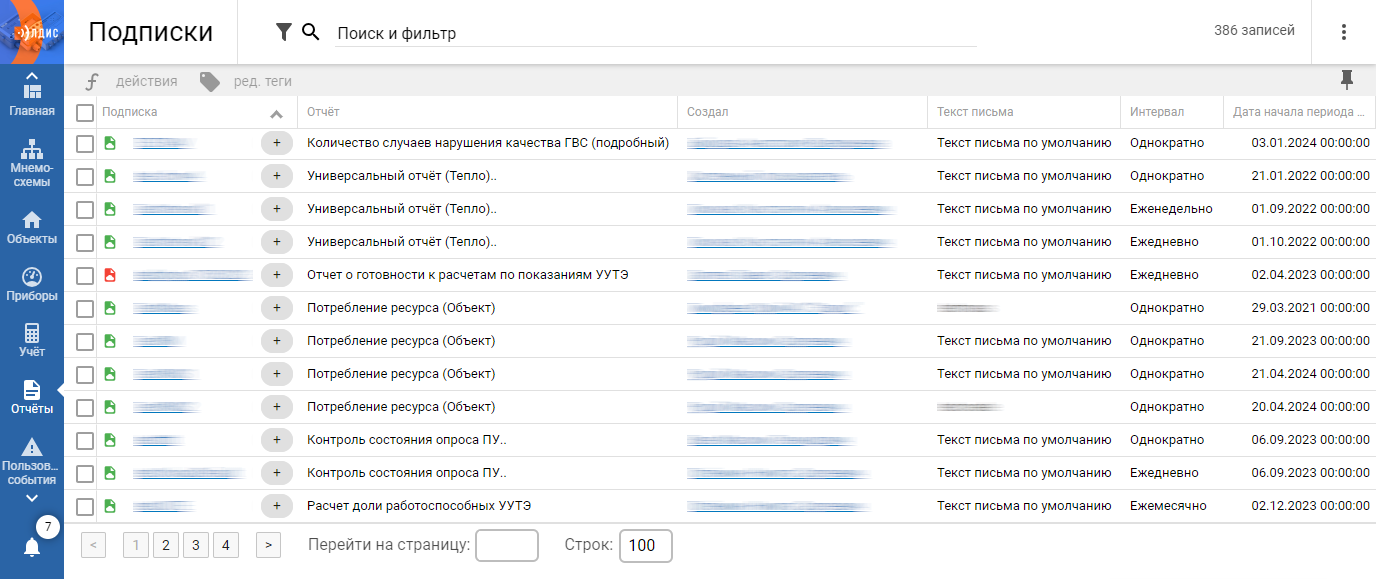Click действия toolbar label
1376x579 pixels.
point(147,81)
